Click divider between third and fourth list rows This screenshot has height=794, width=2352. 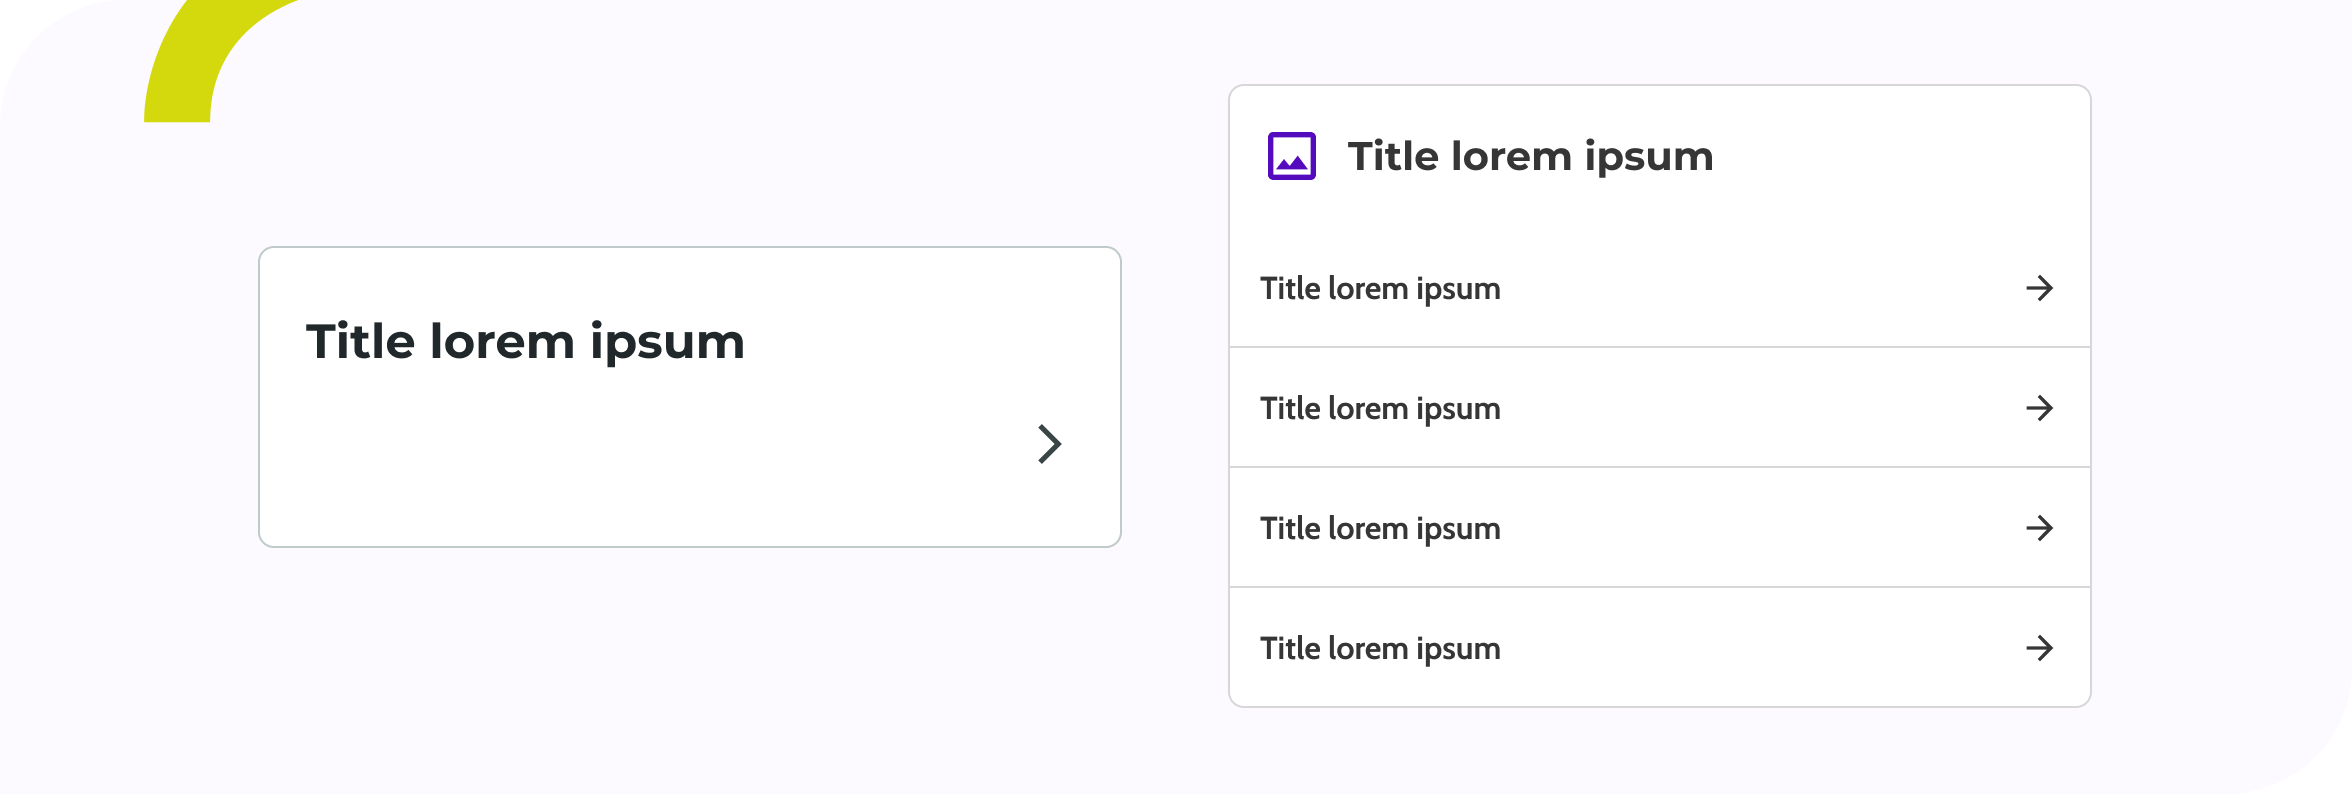1660,587
